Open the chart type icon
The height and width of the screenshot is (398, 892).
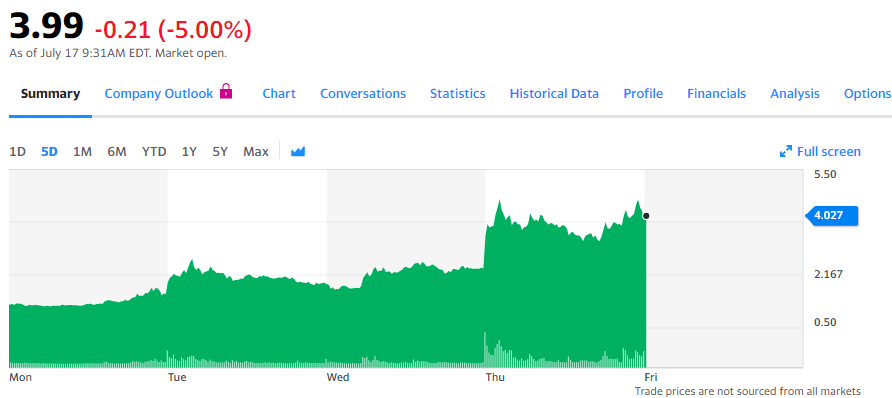[298, 152]
